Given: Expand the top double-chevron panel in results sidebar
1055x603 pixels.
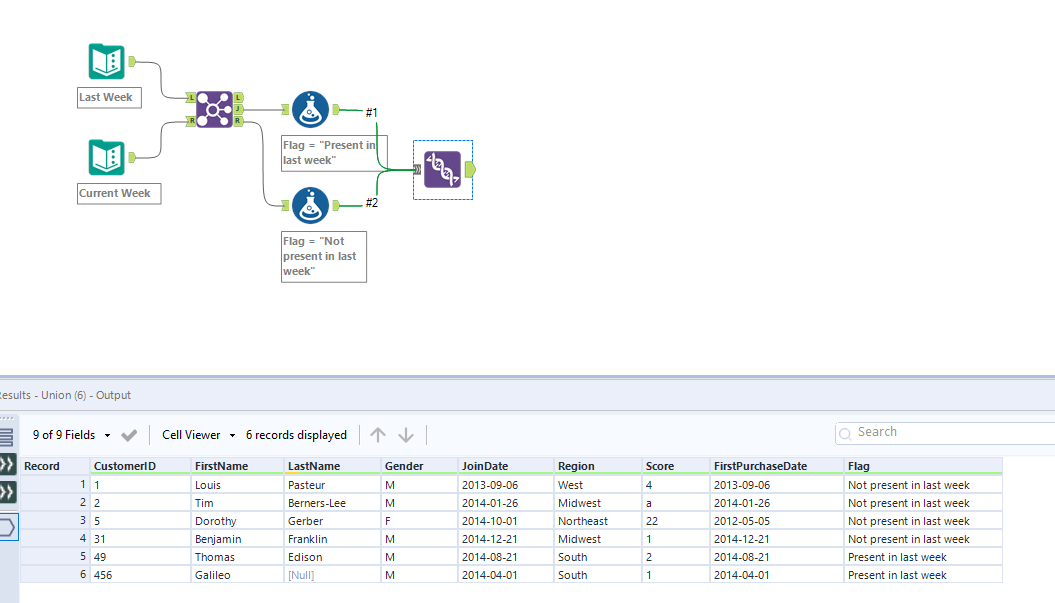Looking at the screenshot, I should tap(8, 464).
